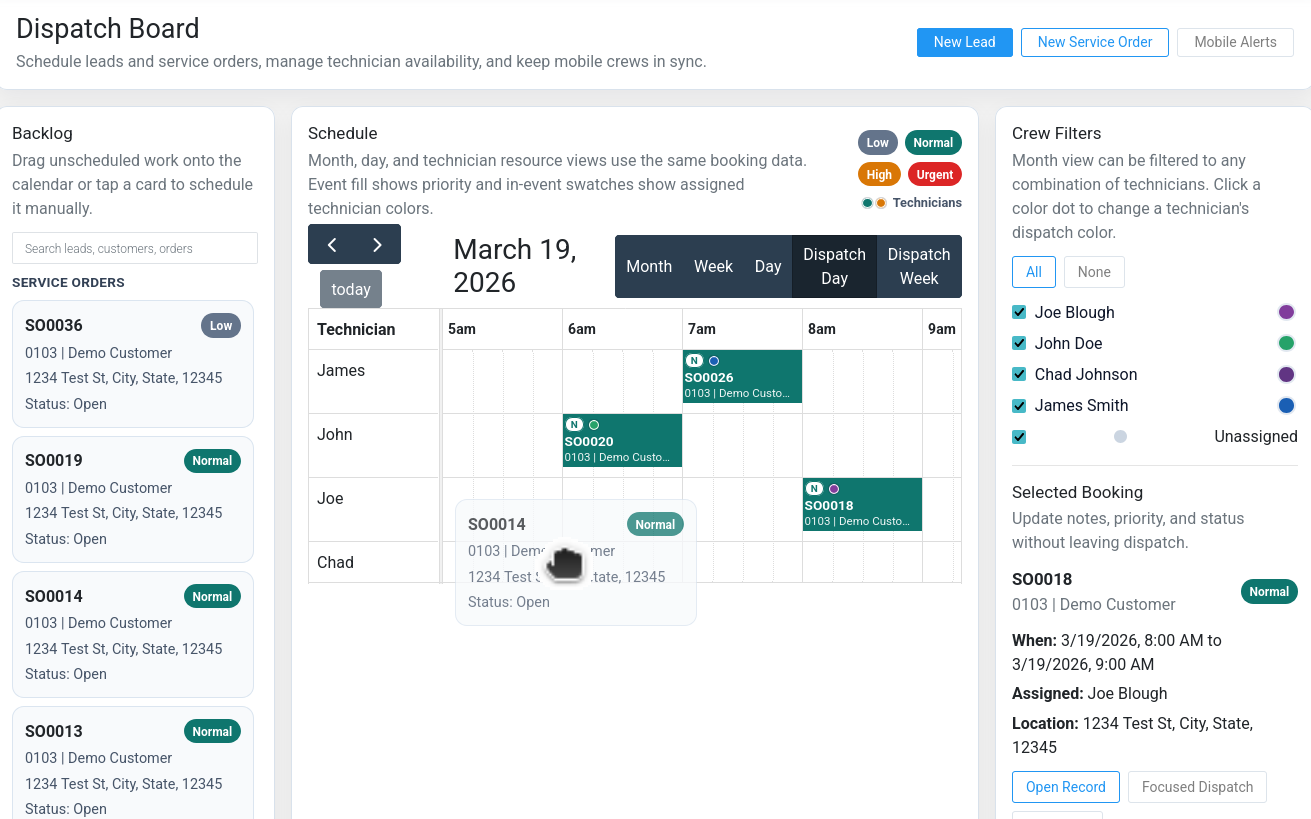The image size is (1311, 819).
Task: Go to previous day with left chevron
Action: (x=332, y=245)
